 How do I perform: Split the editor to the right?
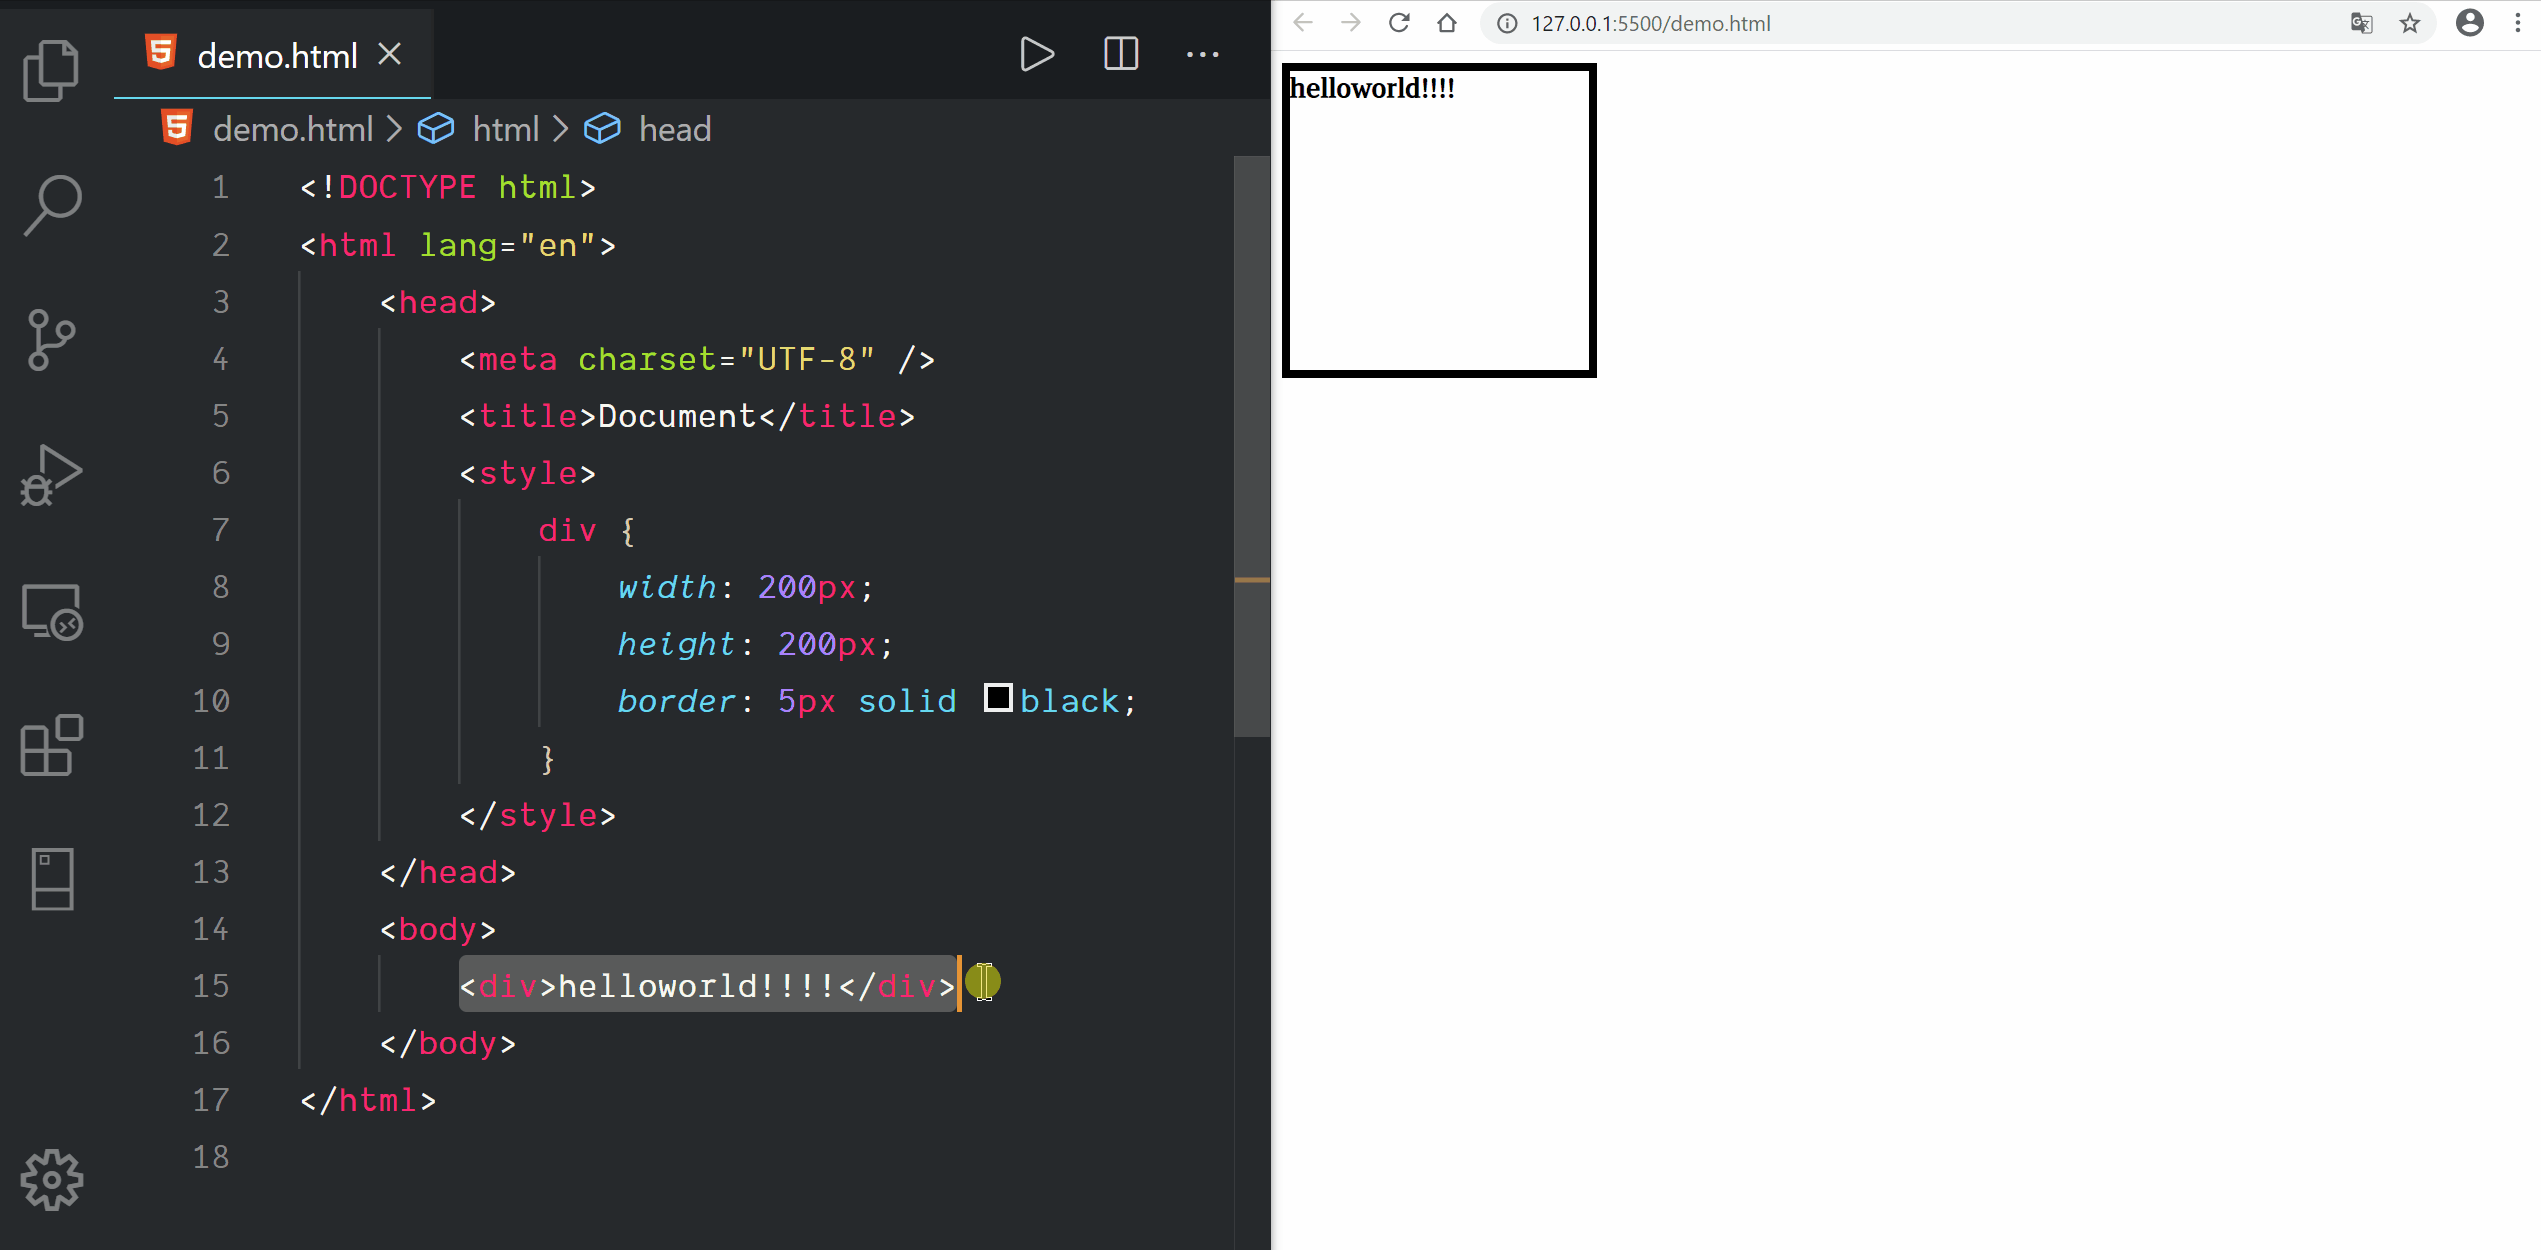point(1120,54)
